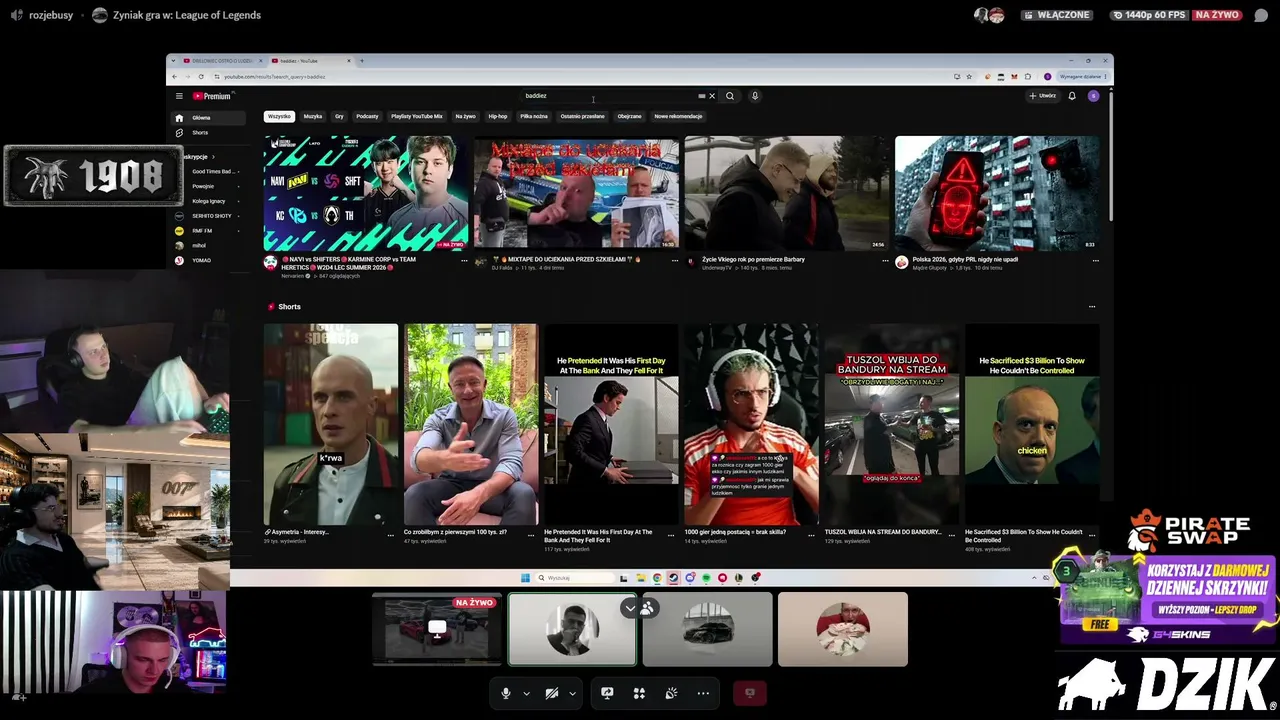
Task: Start voice search with the microphone icon
Action: (x=755, y=96)
